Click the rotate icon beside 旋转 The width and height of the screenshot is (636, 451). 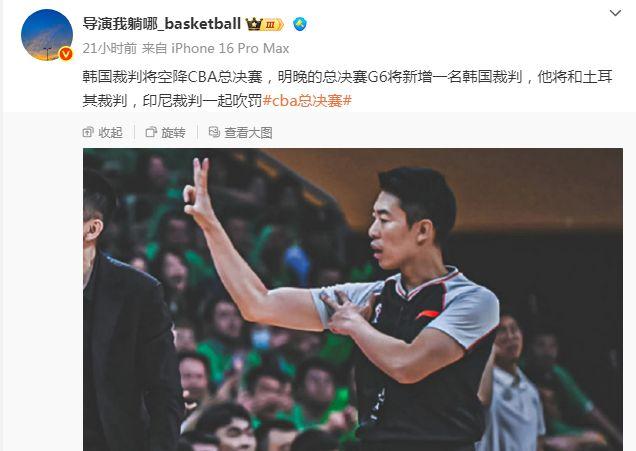151,132
